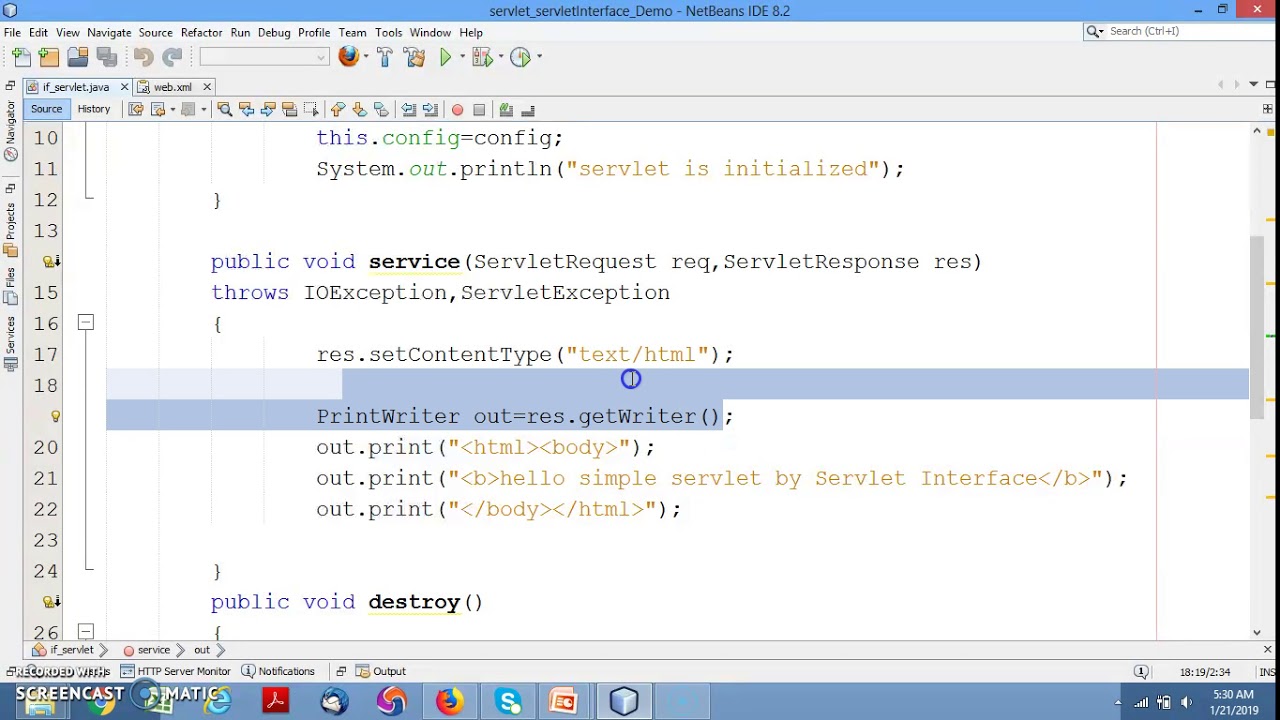Close the web.xml tab
Viewport: 1280px width, 720px height.
207,87
